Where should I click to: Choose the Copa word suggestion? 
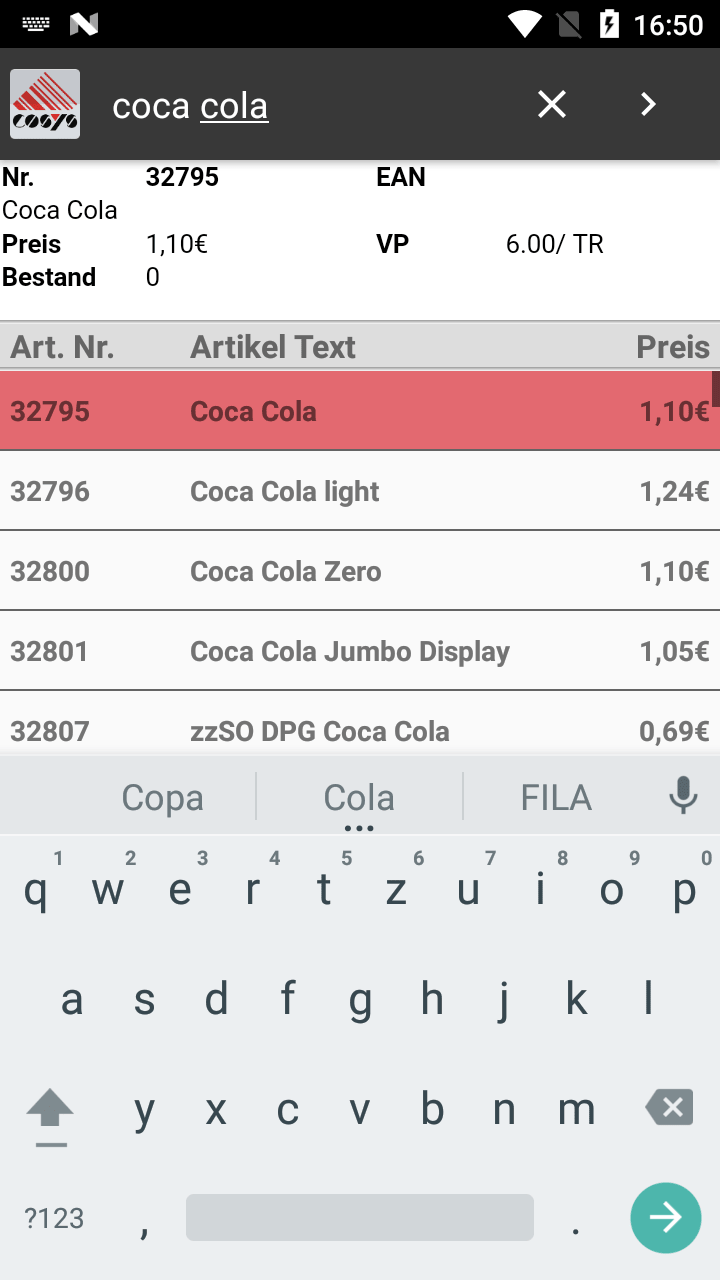pyautogui.click(x=162, y=797)
